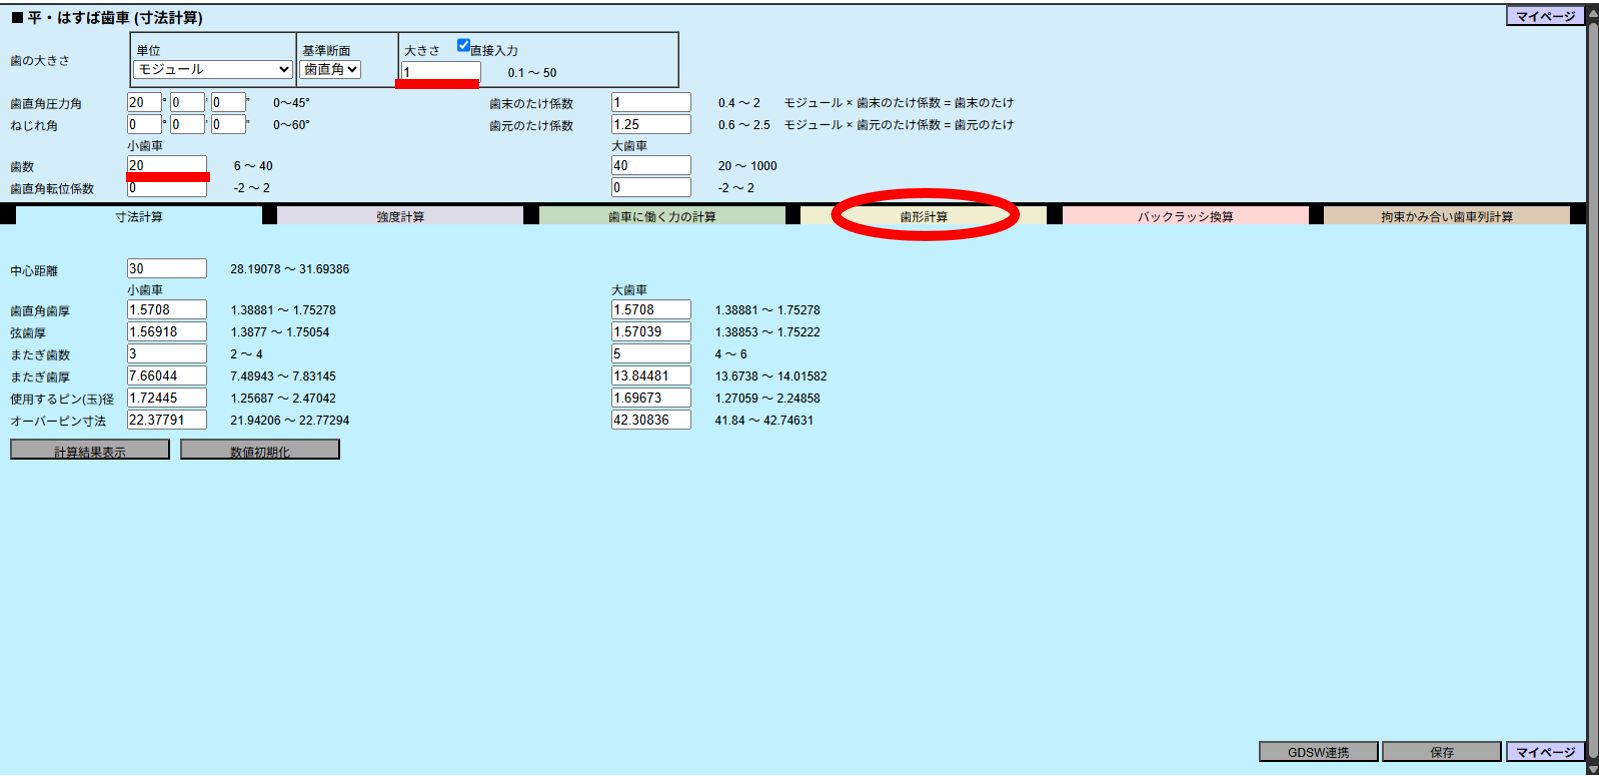Open the 強度計算 tab
Viewport: 1599px width, 776px height.
click(400, 216)
